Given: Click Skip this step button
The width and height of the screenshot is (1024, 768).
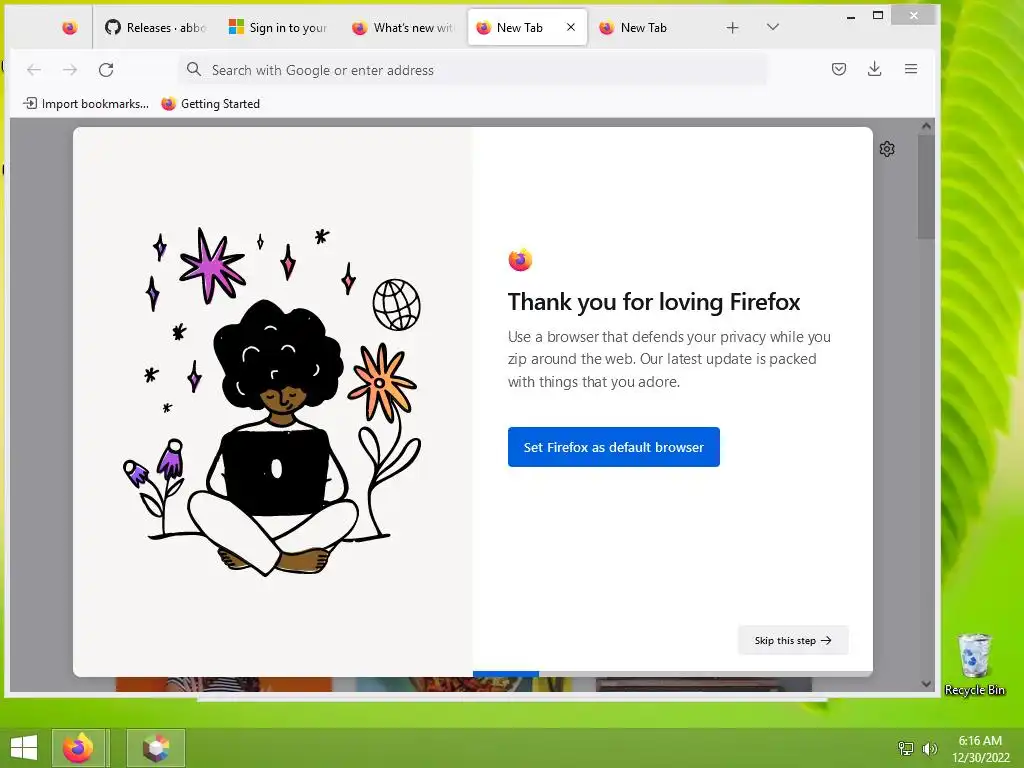Looking at the screenshot, I should 793,641.
